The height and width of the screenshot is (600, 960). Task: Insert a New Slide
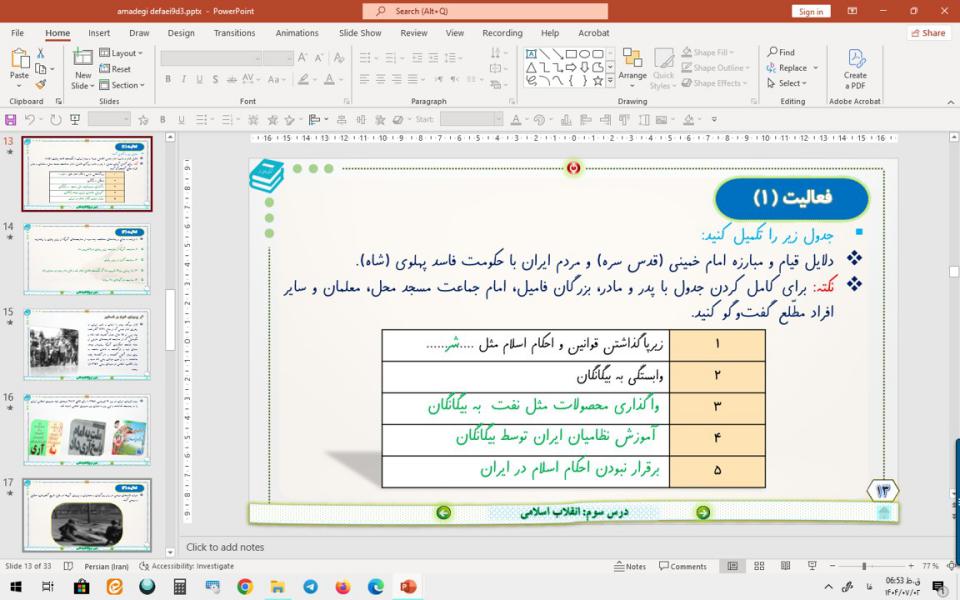[x=83, y=69]
